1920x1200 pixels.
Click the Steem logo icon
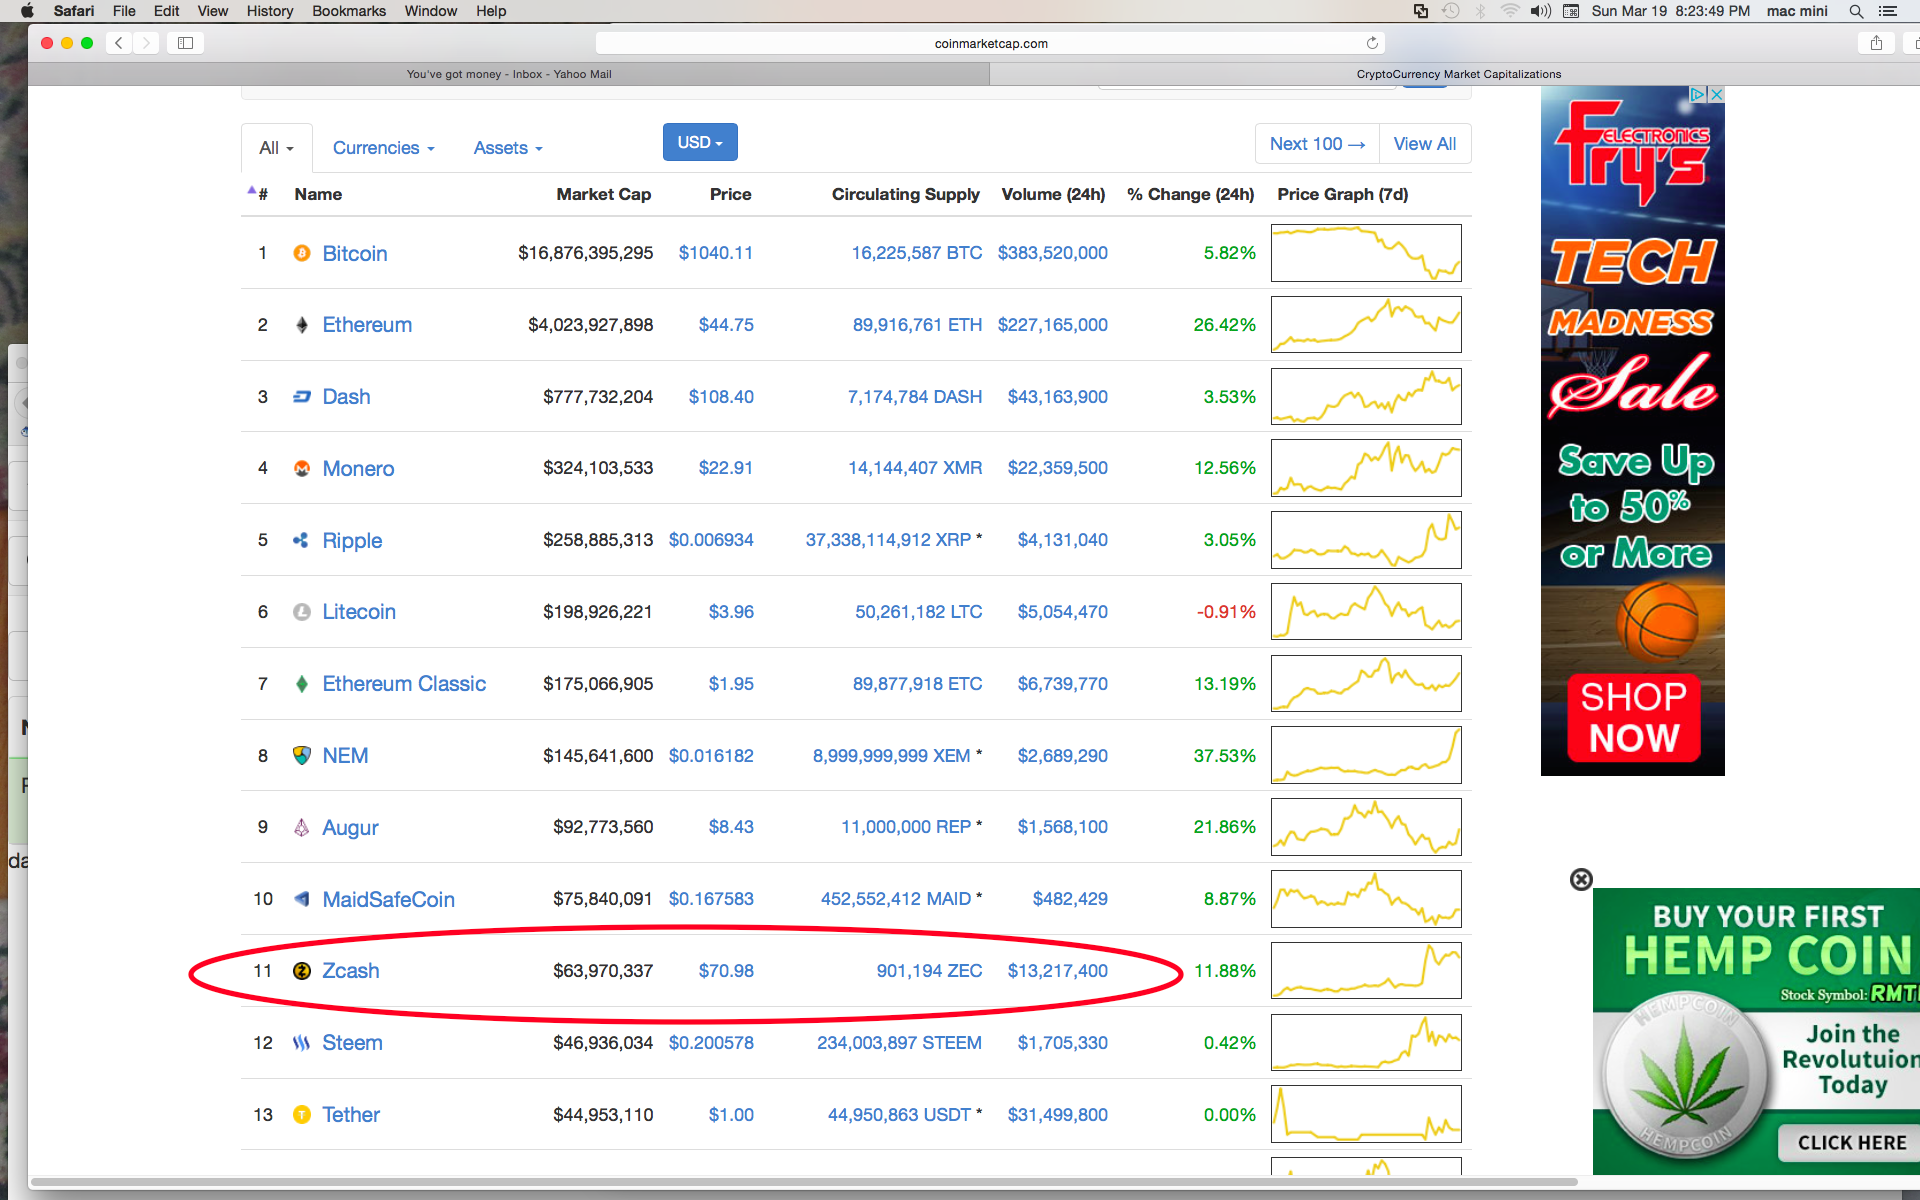tap(302, 1043)
